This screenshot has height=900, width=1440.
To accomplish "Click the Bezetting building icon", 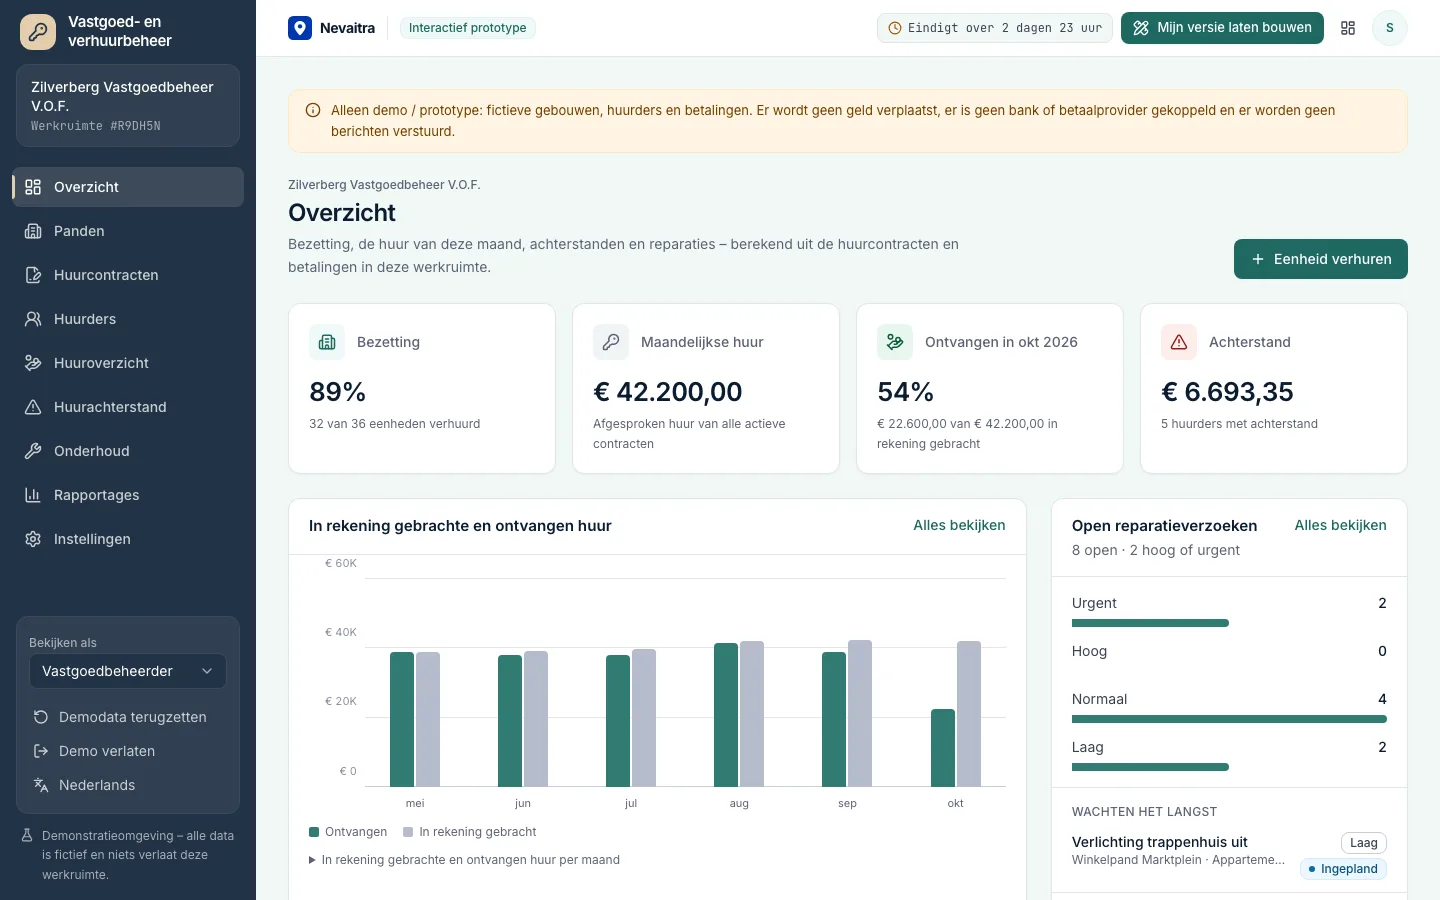I will point(327,342).
